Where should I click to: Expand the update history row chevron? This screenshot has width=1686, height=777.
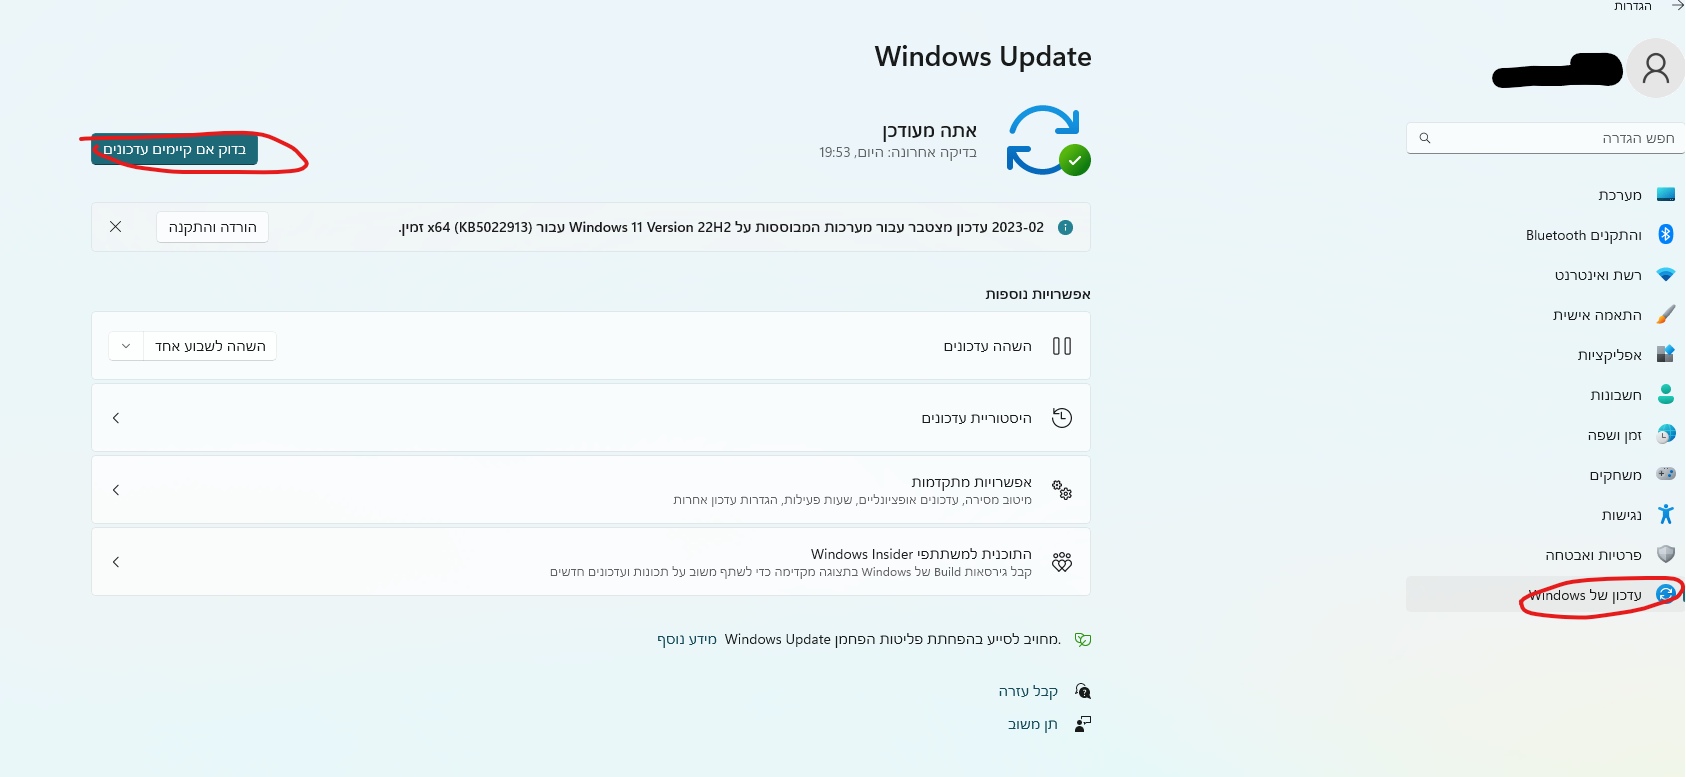pos(116,418)
